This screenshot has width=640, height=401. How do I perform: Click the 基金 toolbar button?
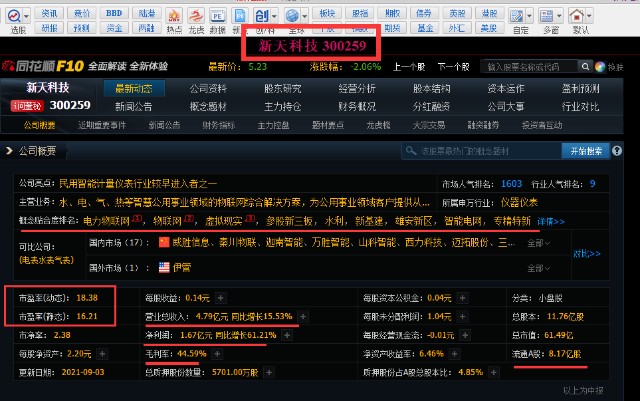tap(424, 28)
